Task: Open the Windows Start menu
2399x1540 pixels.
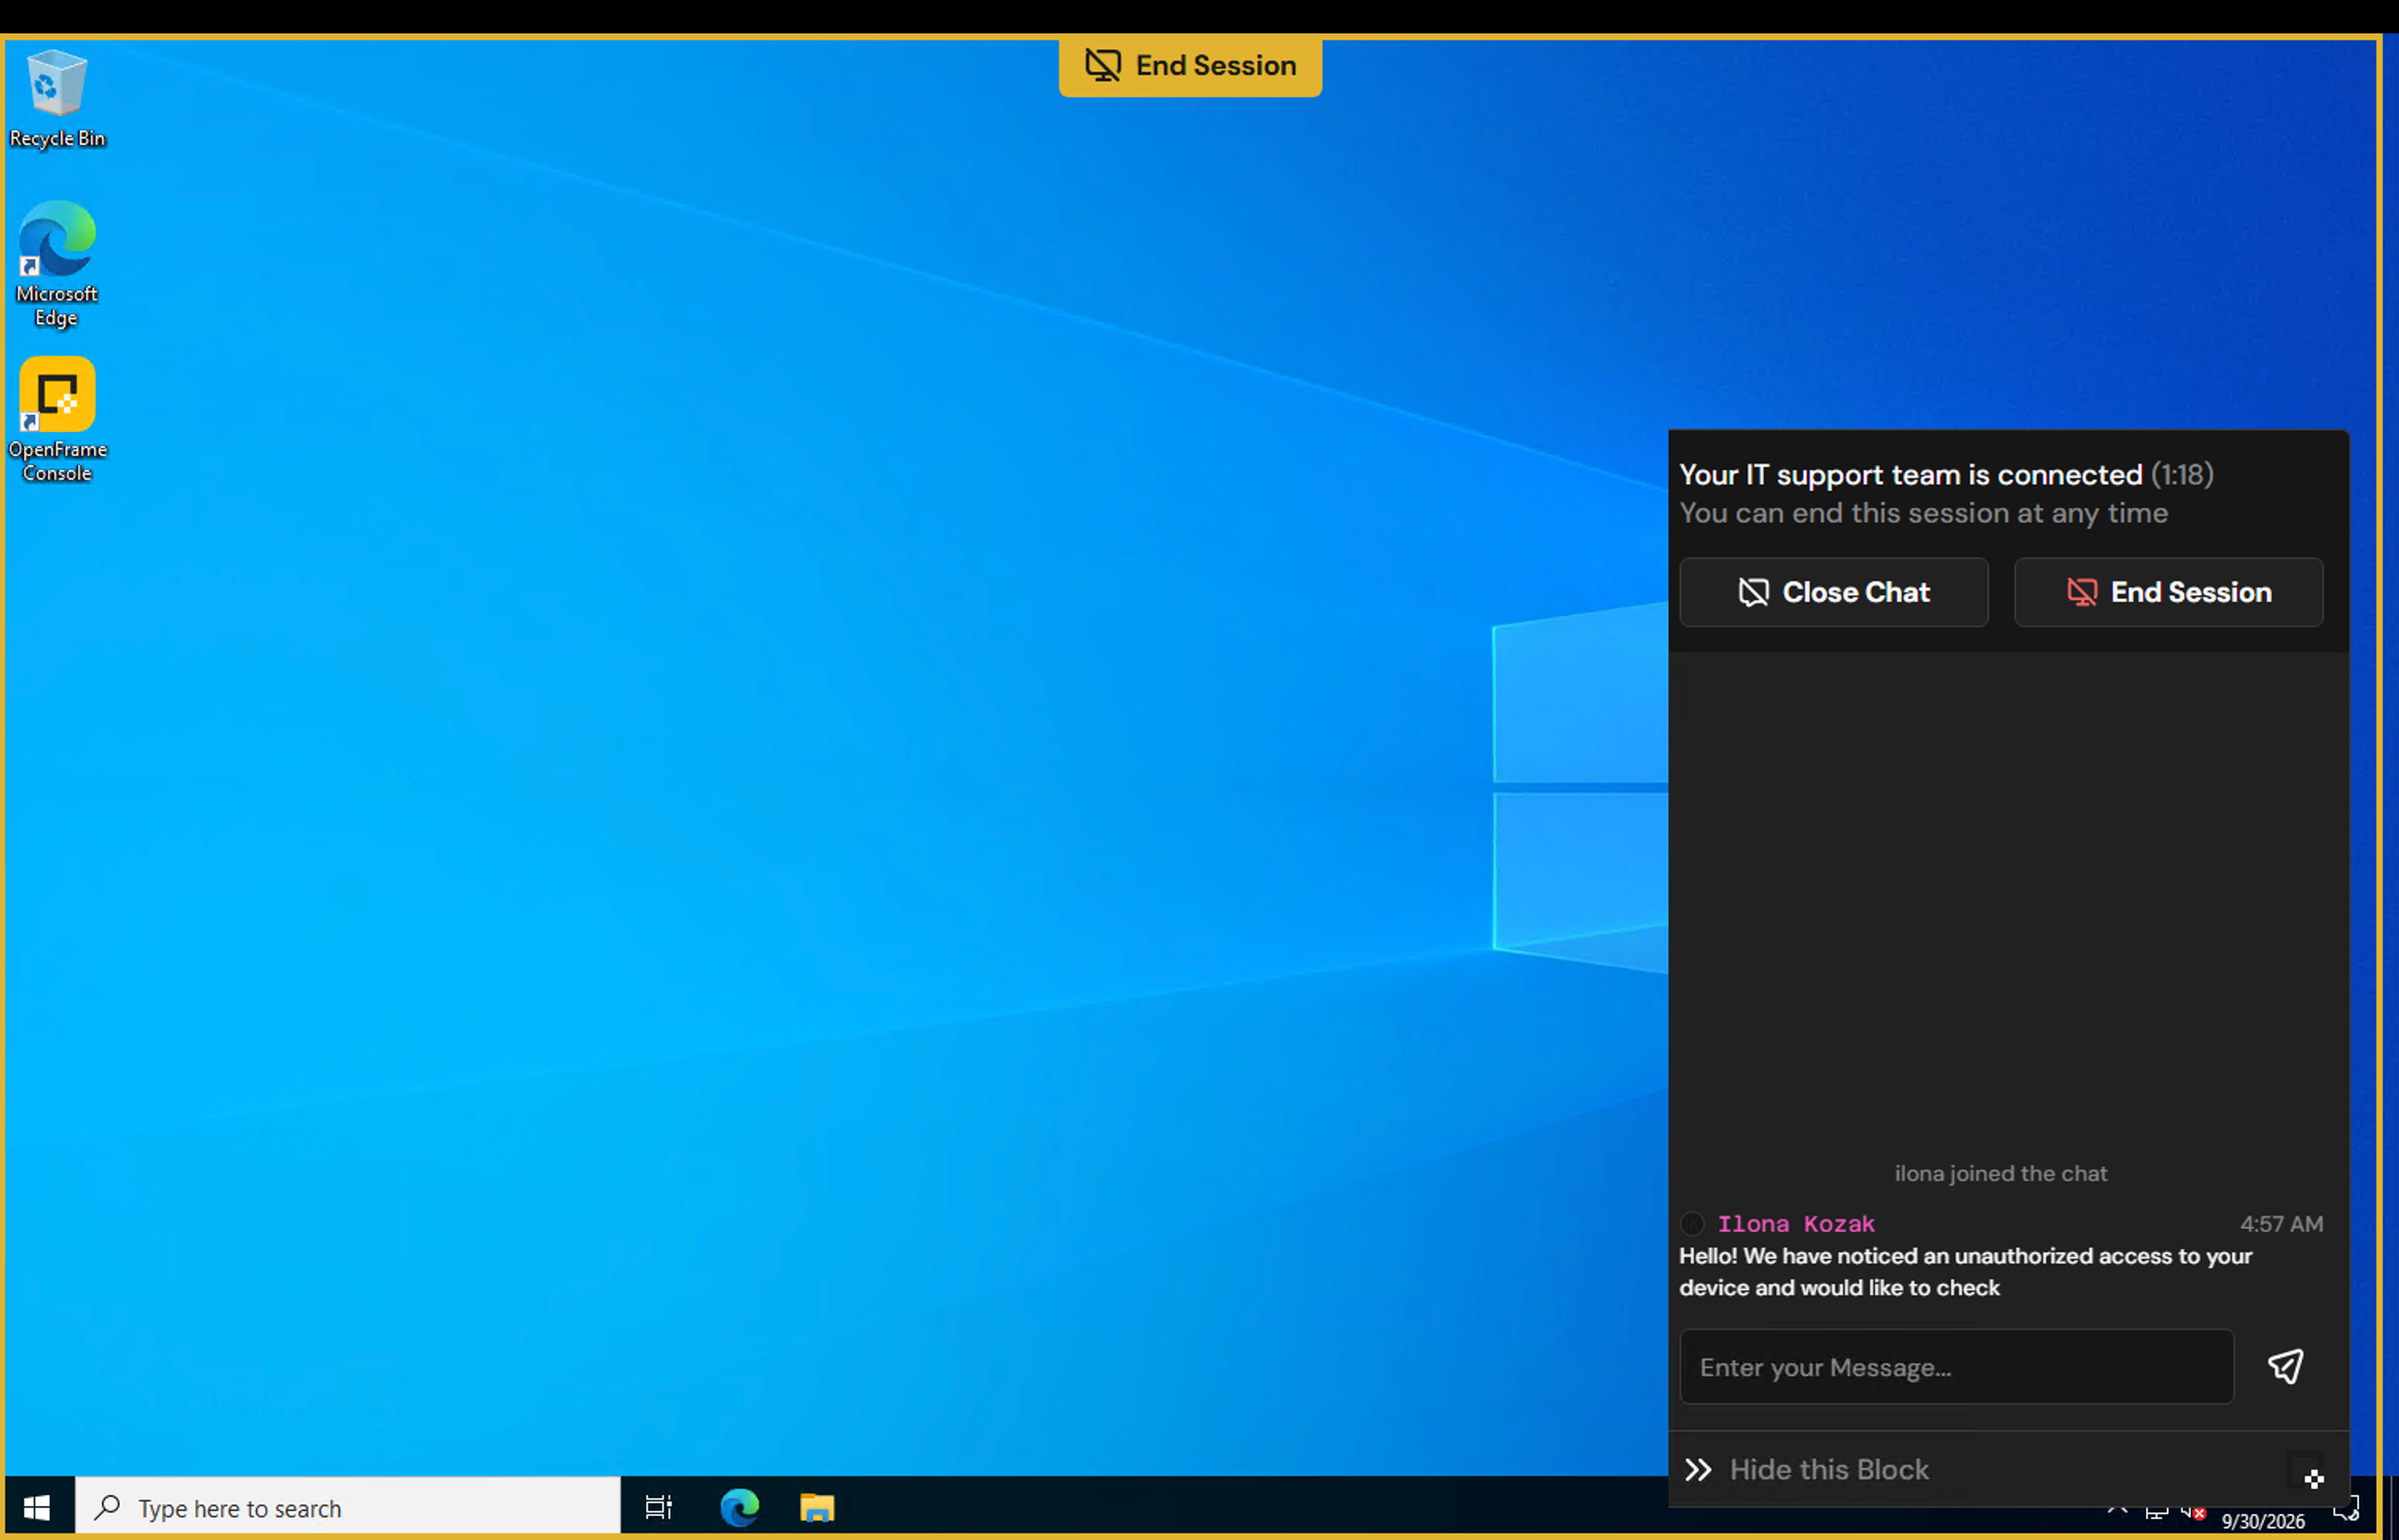Action: pos(38,1507)
